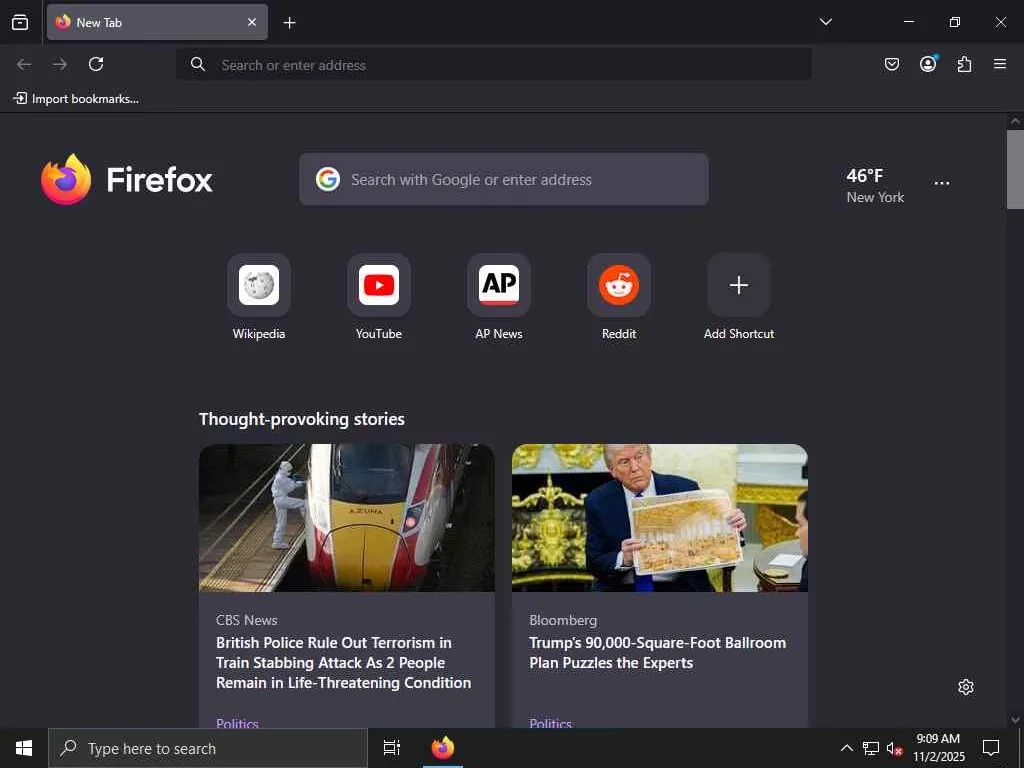Open new tab customize gear icon
Viewport: 1024px width, 768px height.
(x=966, y=687)
